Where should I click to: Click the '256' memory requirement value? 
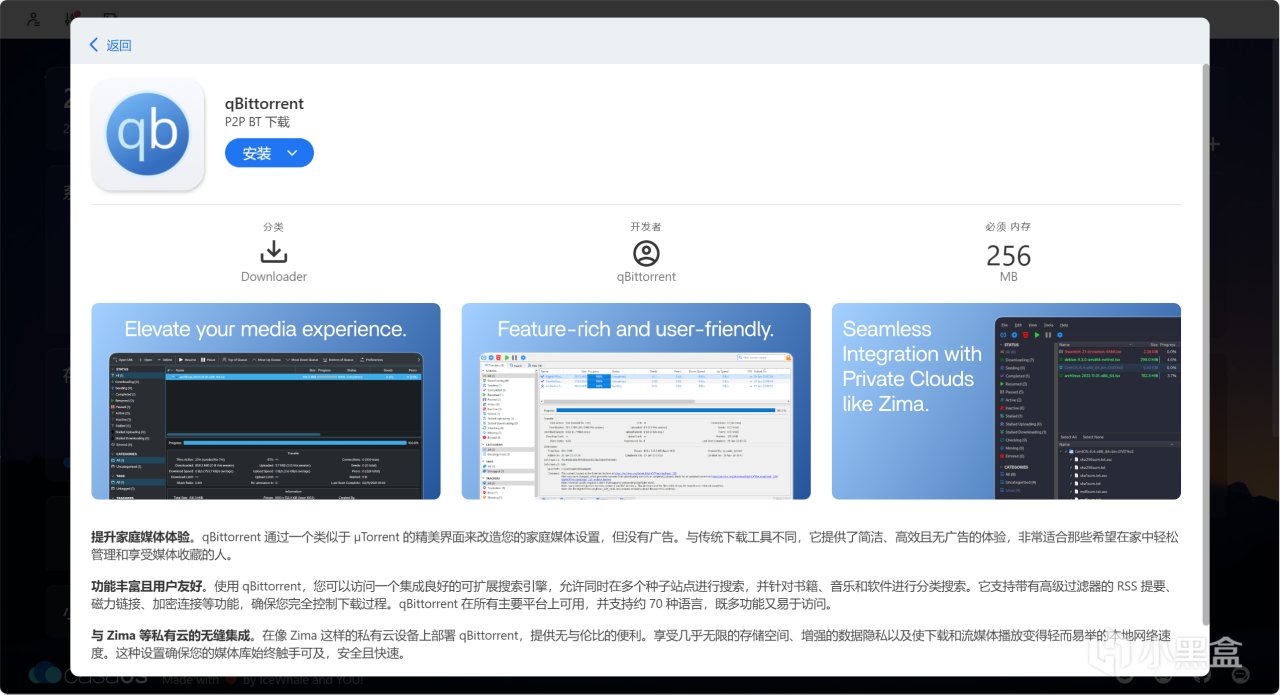pyautogui.click(x=1008, y=256)
